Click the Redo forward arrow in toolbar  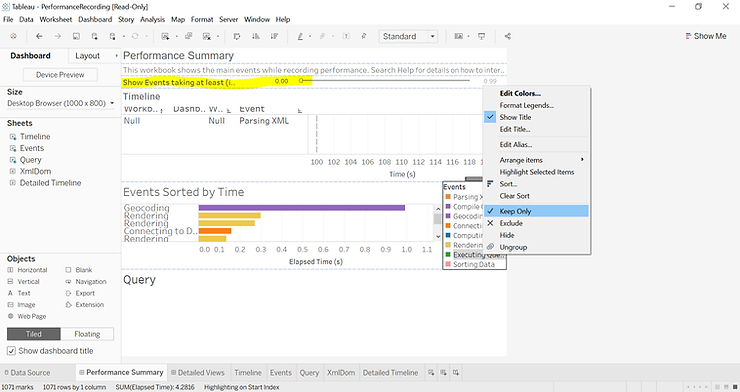point(58,36)
